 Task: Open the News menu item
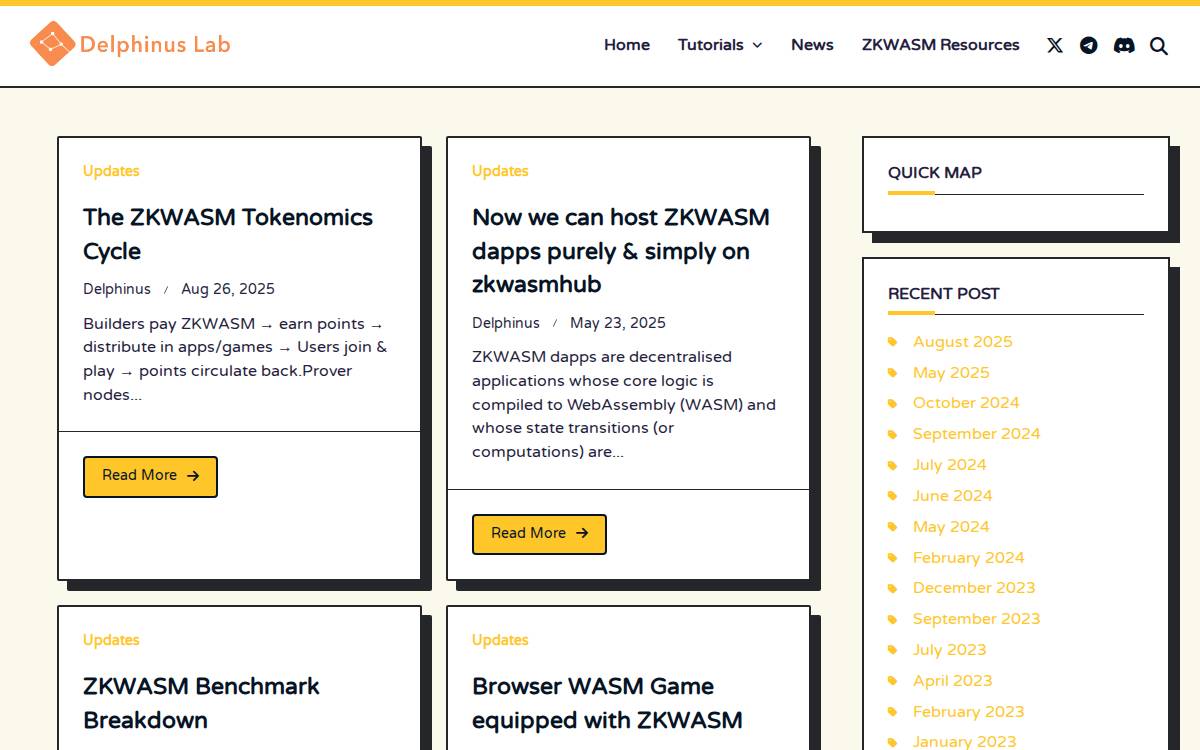(812, 45)
